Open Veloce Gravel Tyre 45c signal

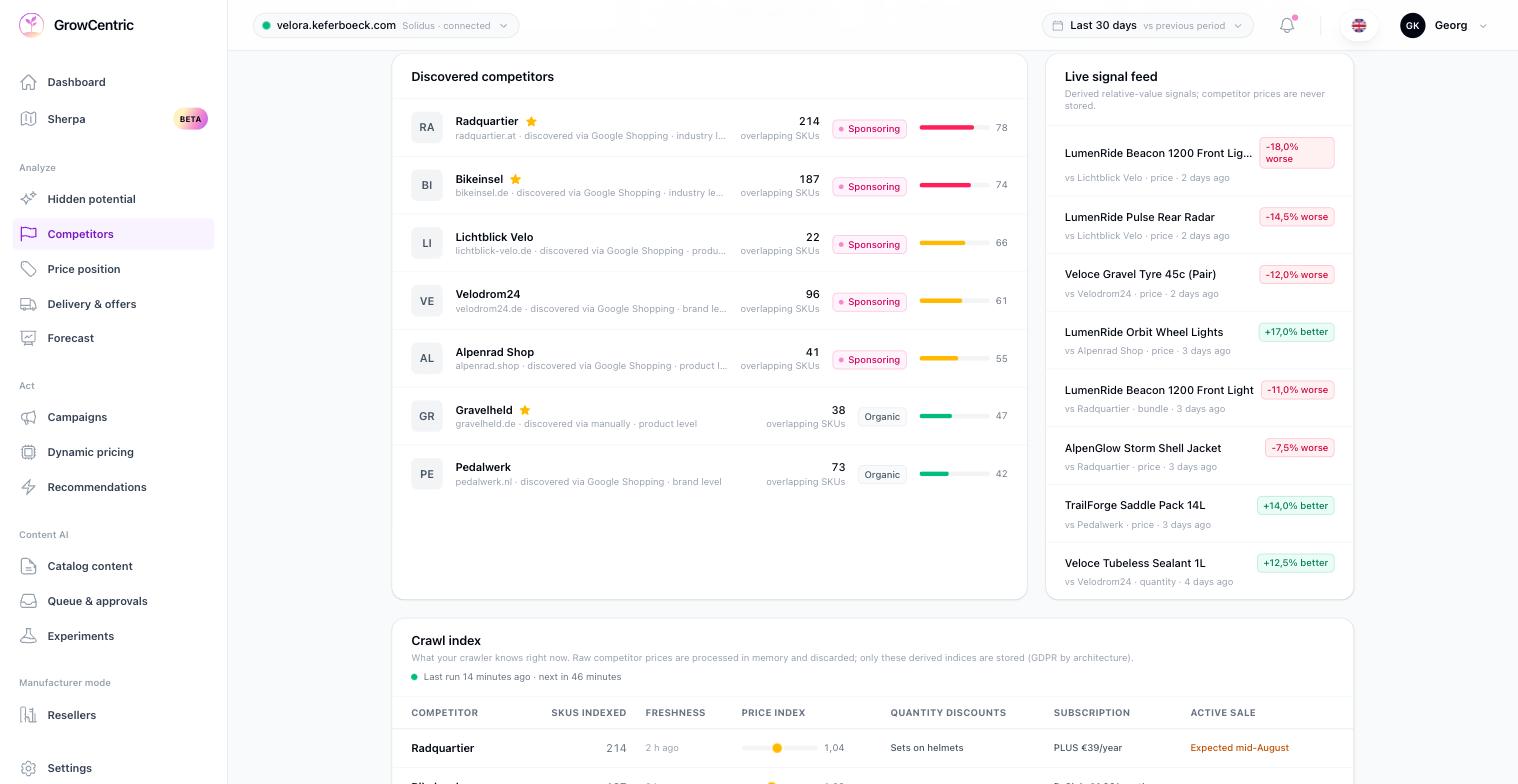pos(1199,283)
